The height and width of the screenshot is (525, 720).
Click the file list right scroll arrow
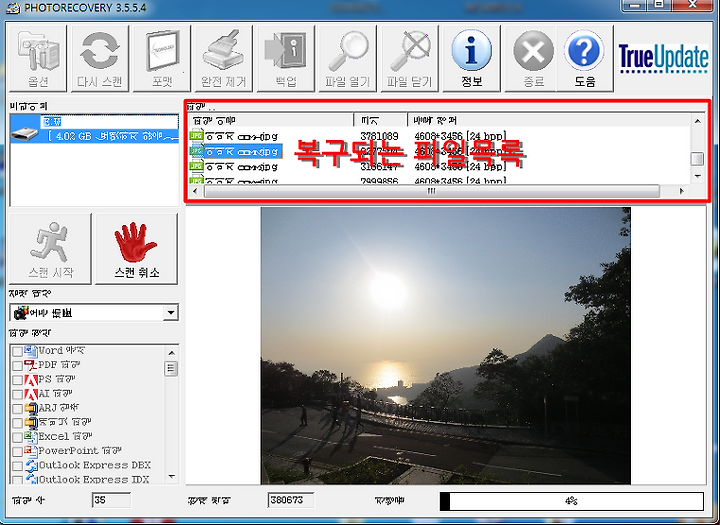click(682, 191)
